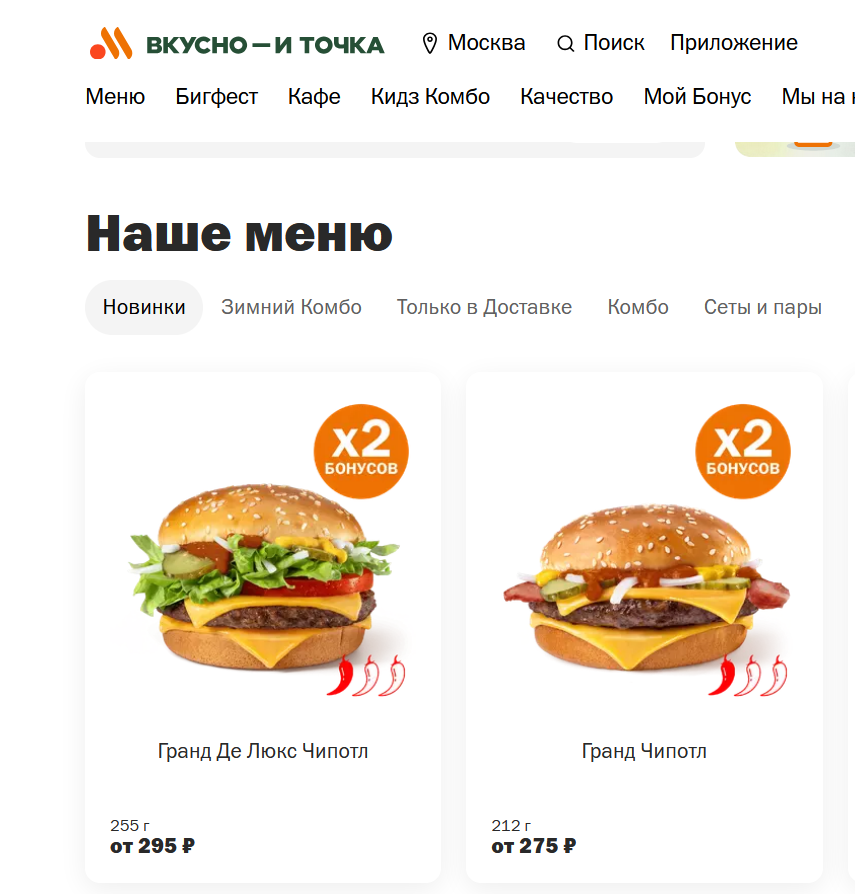
Task: Select the Новинки category tab
Action: click(x=144, y=307)
